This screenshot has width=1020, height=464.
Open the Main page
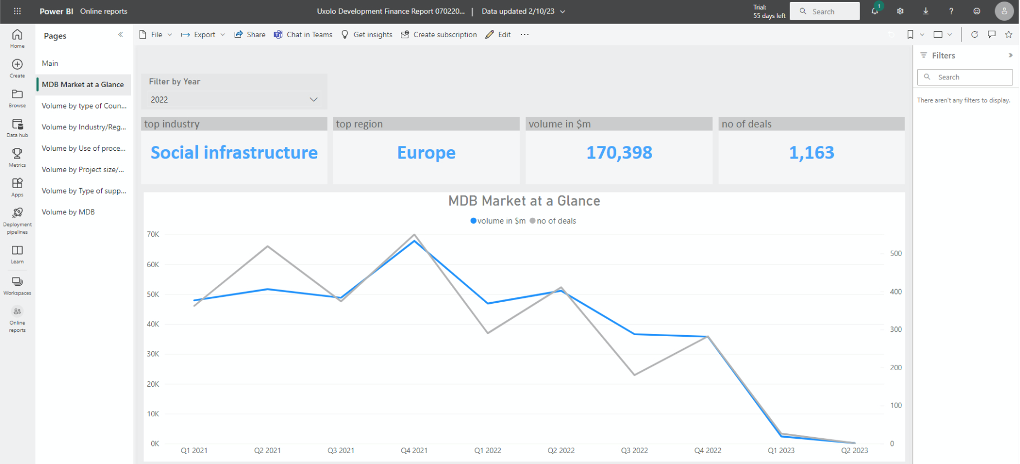83,64
